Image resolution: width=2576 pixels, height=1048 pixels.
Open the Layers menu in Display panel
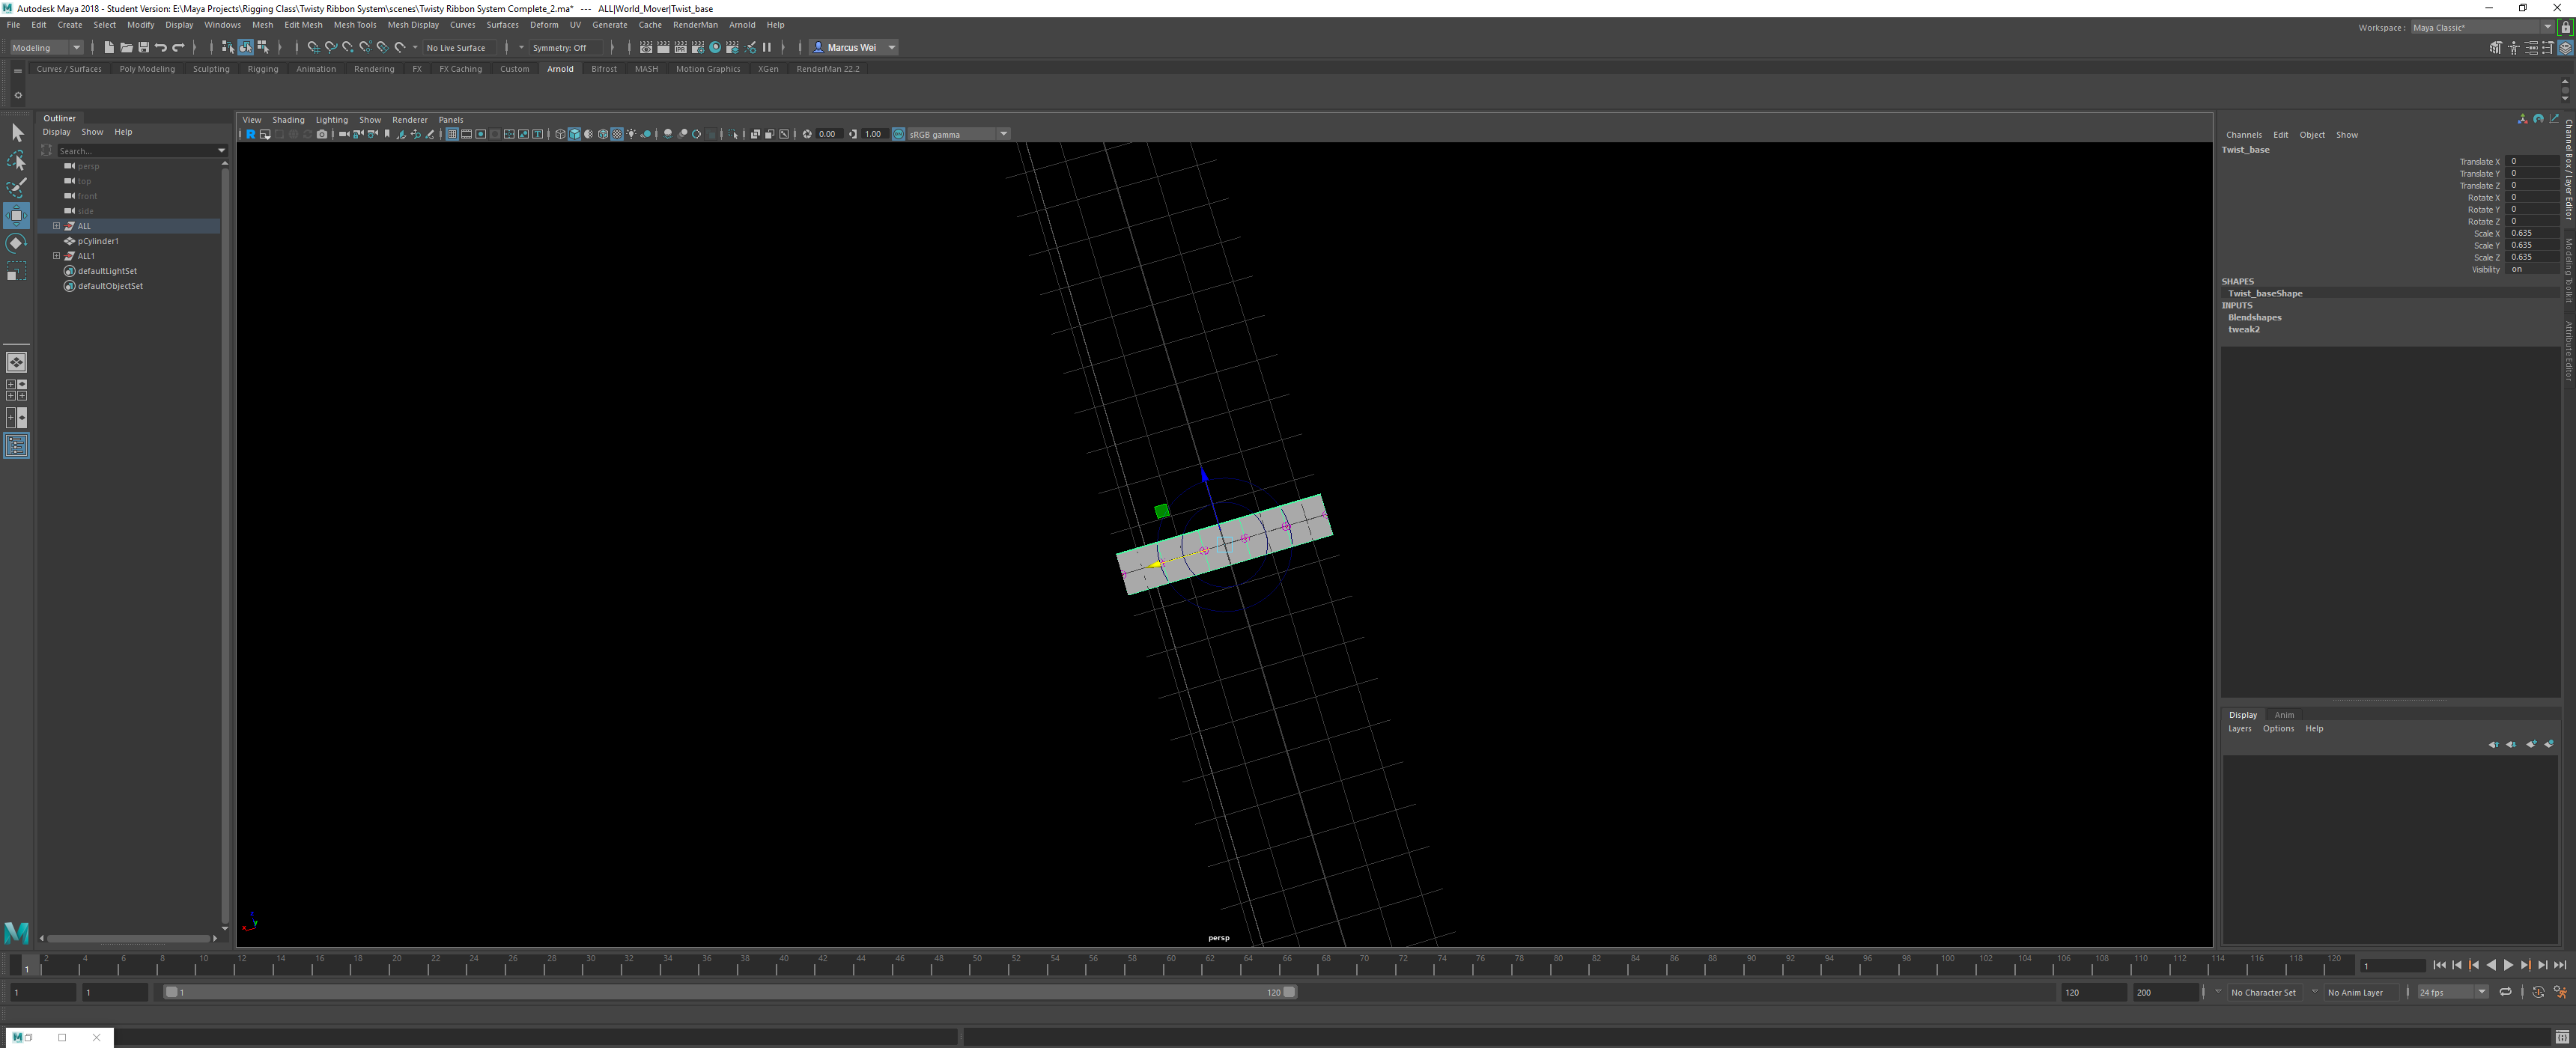click(x=2240, y=728)
